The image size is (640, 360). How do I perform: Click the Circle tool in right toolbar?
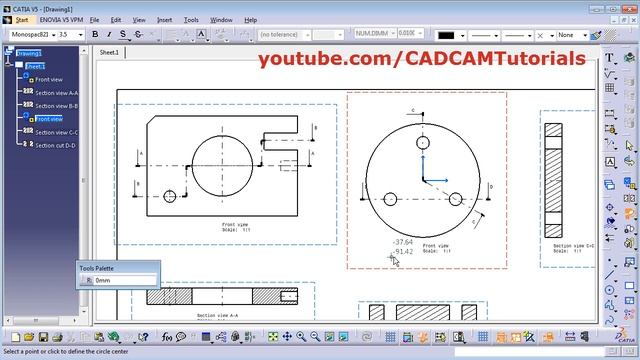tap(609, 290)
